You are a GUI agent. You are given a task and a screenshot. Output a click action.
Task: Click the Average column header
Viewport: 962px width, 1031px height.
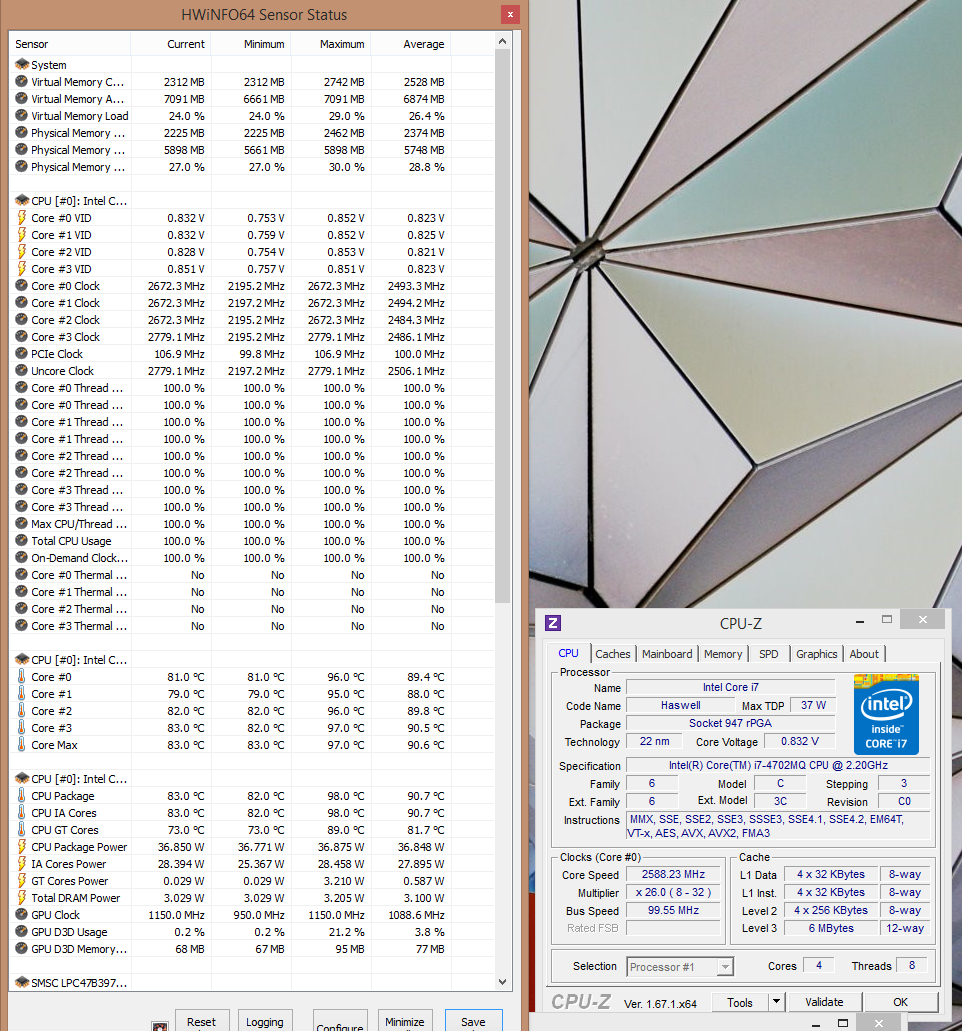[411, 44]
